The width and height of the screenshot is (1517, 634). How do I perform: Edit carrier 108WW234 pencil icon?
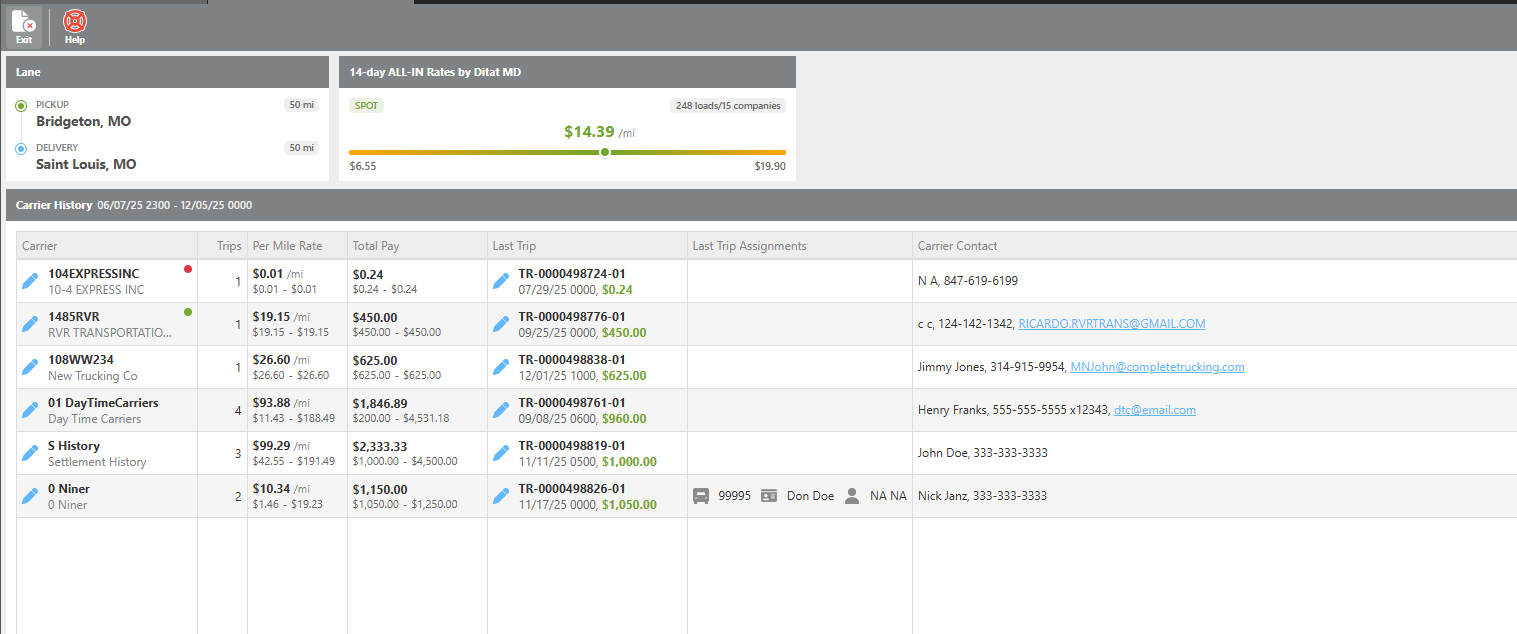pyautogui.click(x=31, y=368)
